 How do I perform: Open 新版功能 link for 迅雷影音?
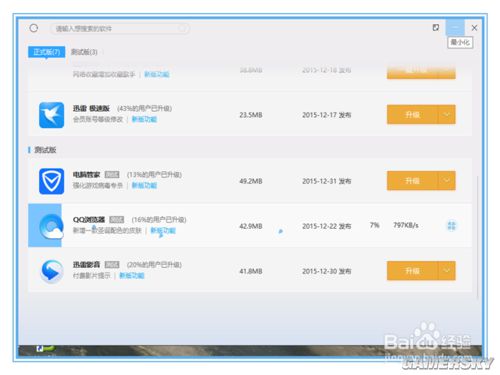(x=132, y=275)
